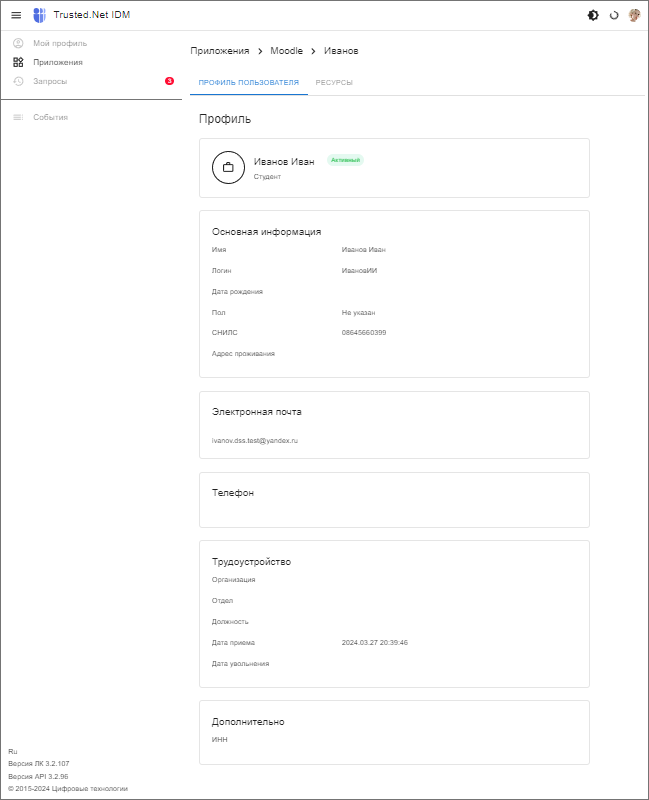649x800 pixels.
Task: Click Ru language selector
Action: tap(12, 752)
